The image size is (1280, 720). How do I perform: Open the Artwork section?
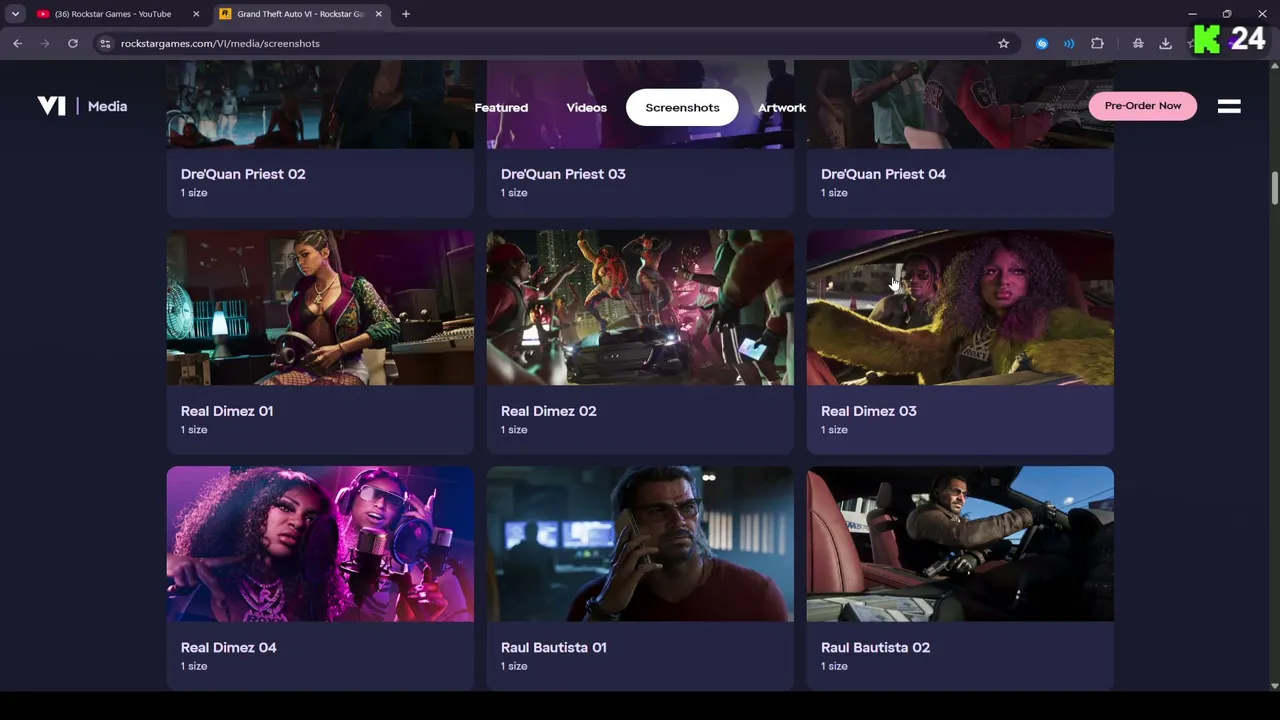tap(782, 107)
